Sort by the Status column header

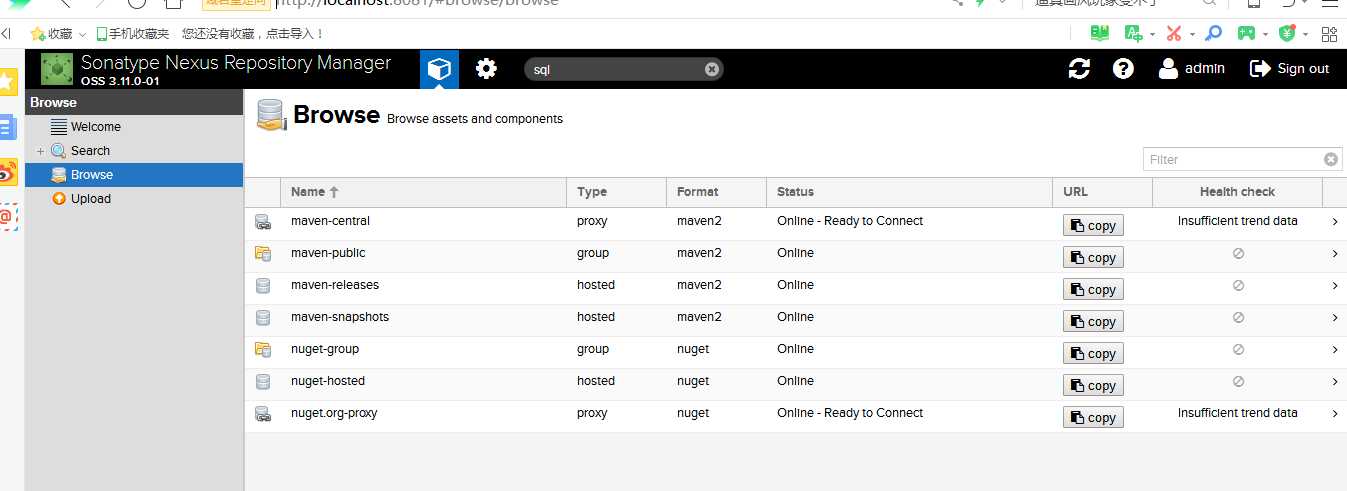[x=909, y=192]
